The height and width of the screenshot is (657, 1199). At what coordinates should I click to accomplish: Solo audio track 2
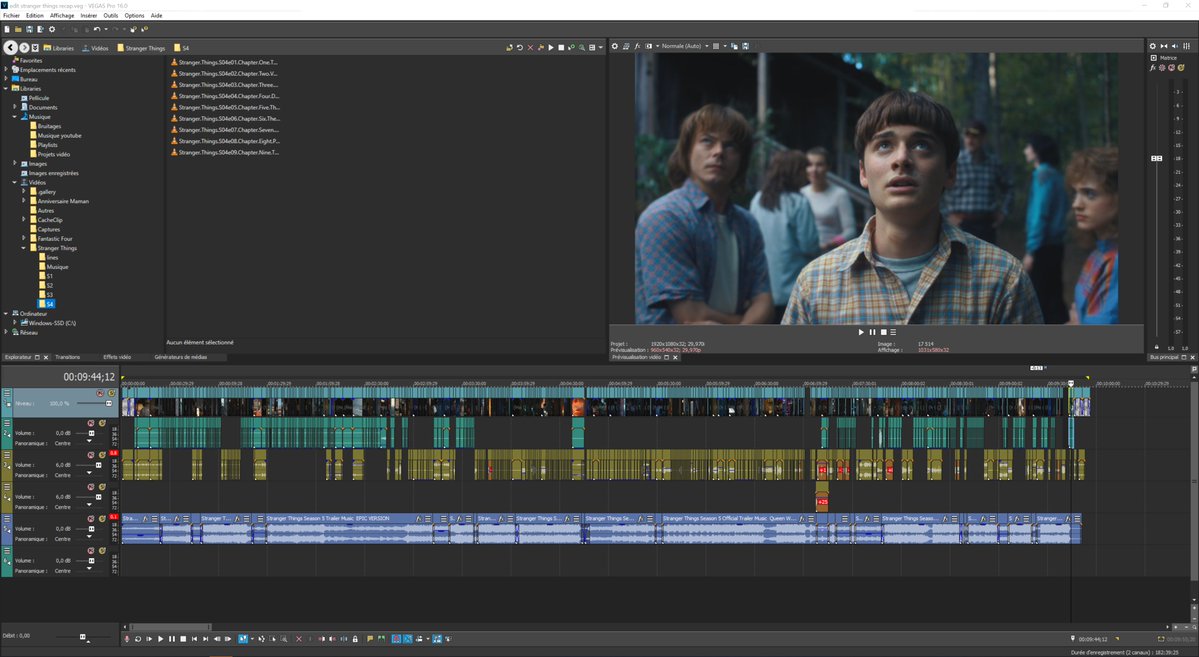pyautogui.click(x=102, y=423)
